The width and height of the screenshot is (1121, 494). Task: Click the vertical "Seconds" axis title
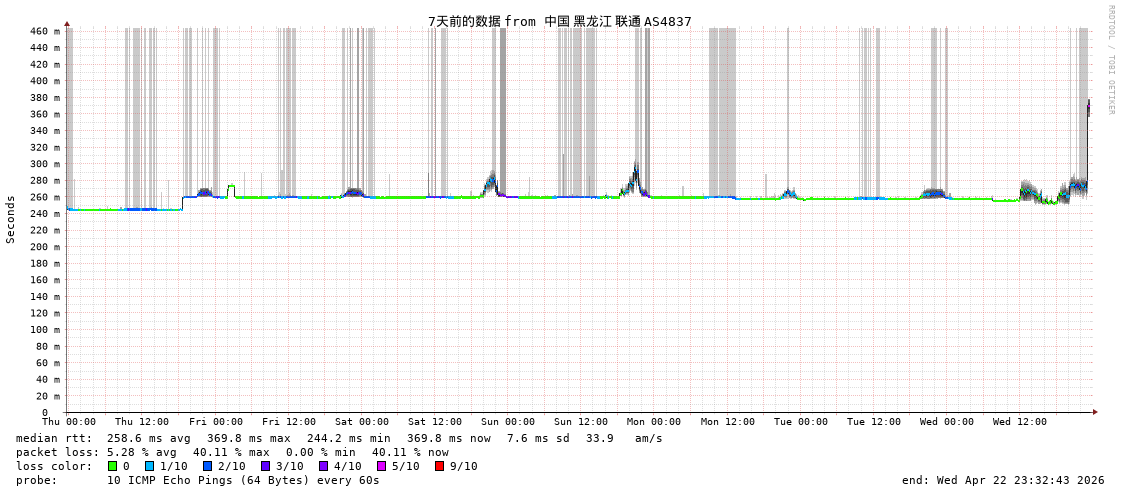[x=11, y=219]
